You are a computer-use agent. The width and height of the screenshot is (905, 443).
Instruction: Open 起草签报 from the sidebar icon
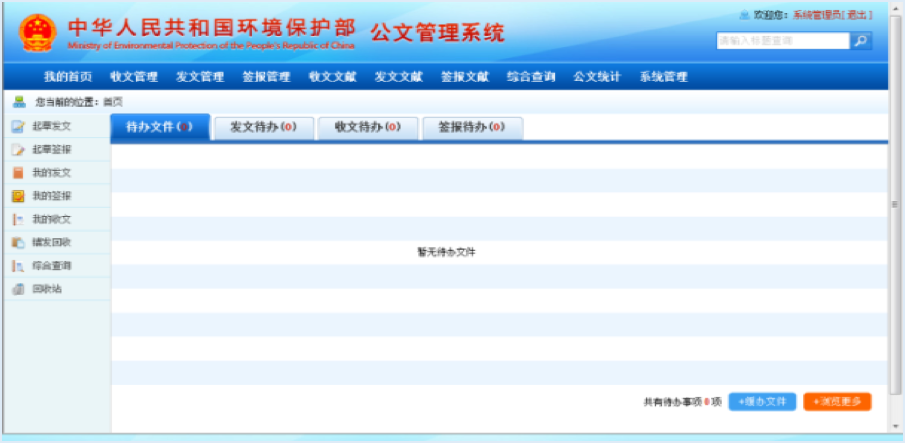18,150
